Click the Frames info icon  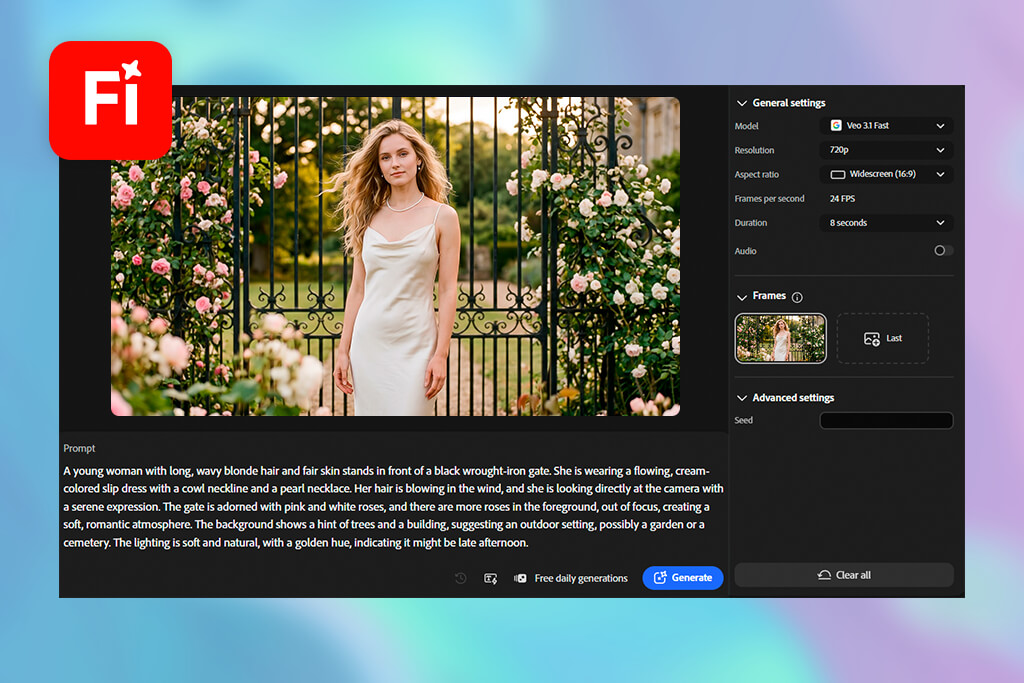point(797,297)
